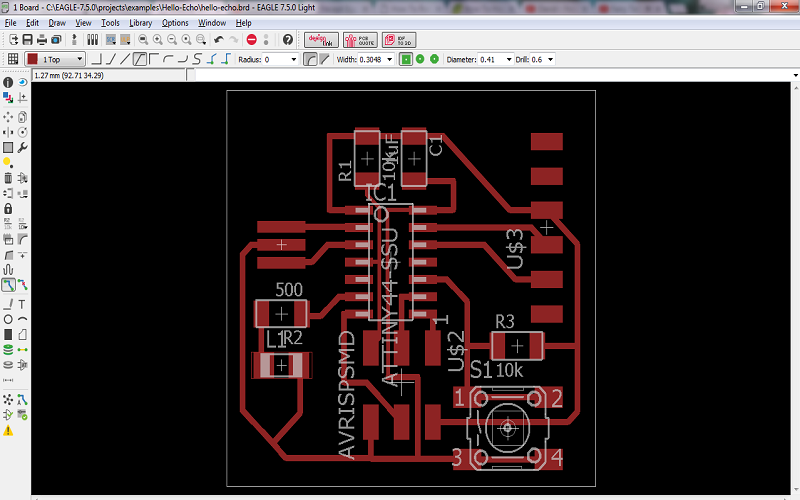Click the R3 resistor on the board
Viewport: 800px width, 500px height.
(x=517, y=345)
